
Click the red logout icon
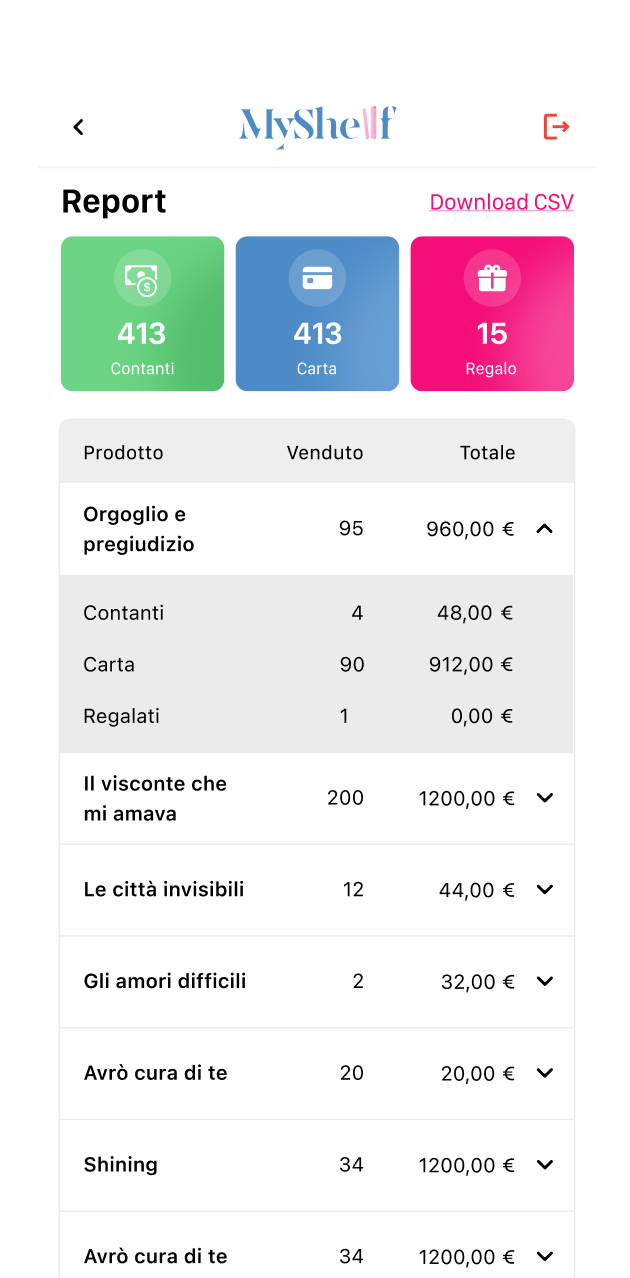coord(556,127)
